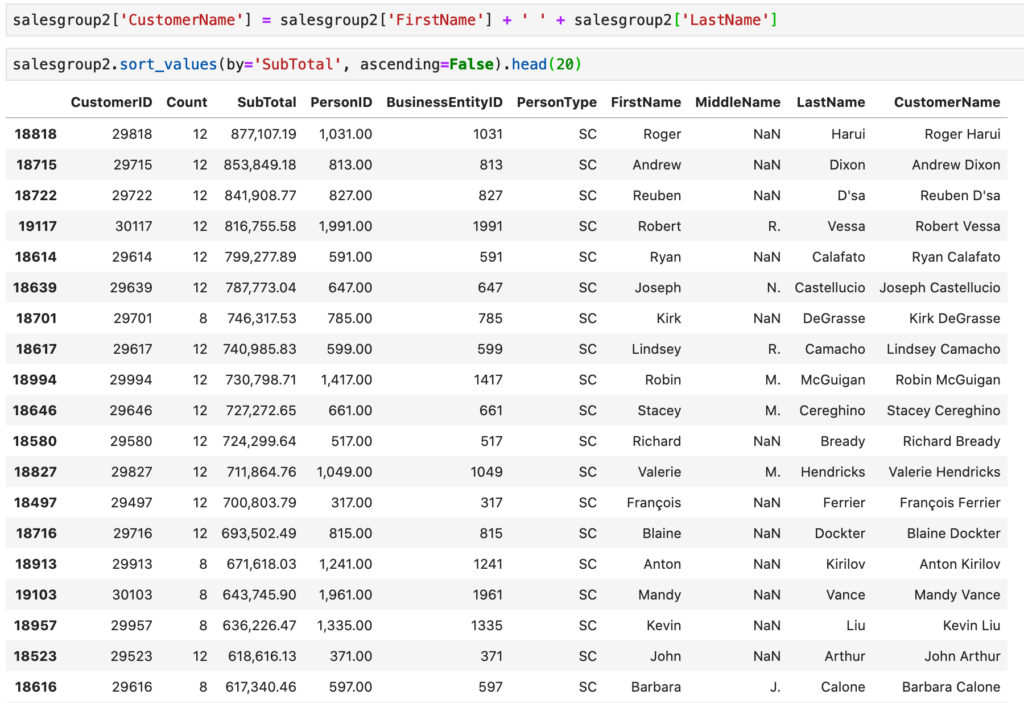Click the CustomerID column header
The width and height of the screenshot is (1024, 703).
pyautogui.click(x=111, y=102)
